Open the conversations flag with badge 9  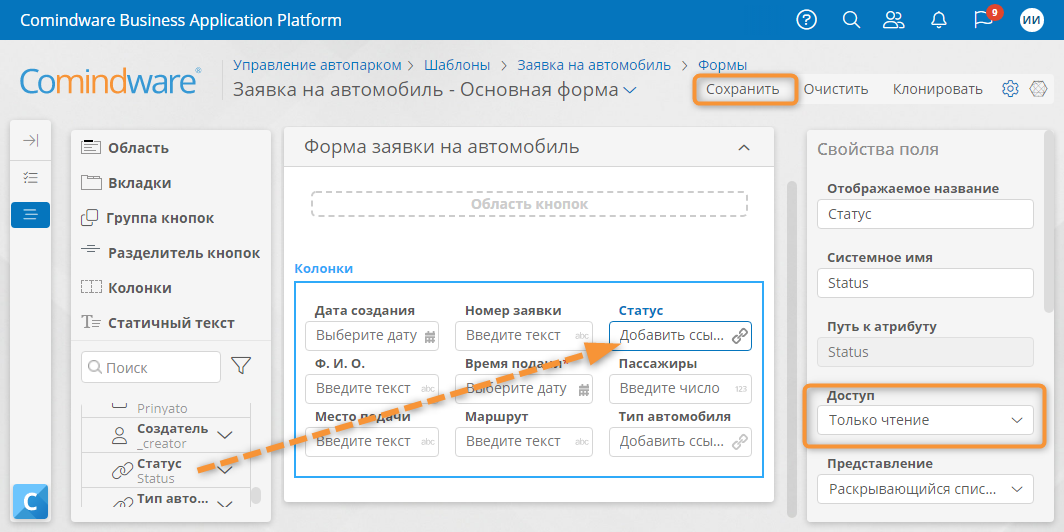pos(983,20)
